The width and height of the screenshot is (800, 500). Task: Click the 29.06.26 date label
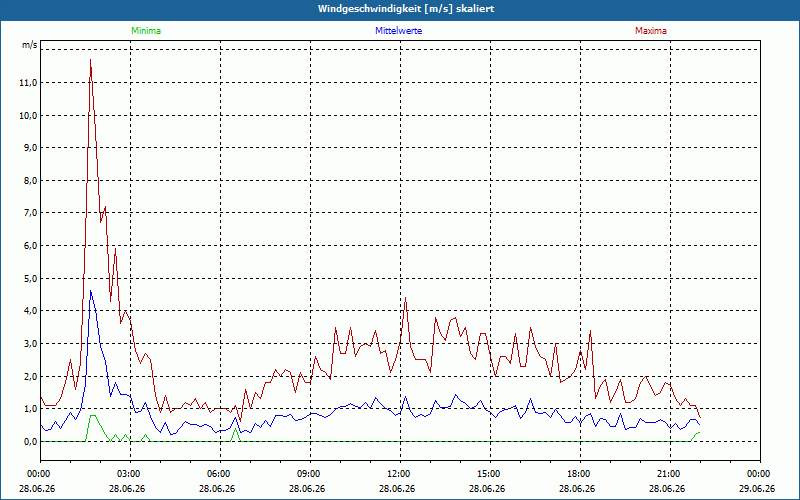[757, 488]
